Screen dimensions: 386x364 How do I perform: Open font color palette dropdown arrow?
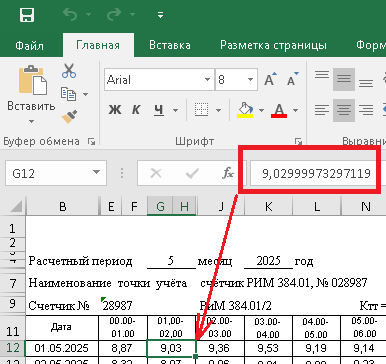(x=295, y=110)
